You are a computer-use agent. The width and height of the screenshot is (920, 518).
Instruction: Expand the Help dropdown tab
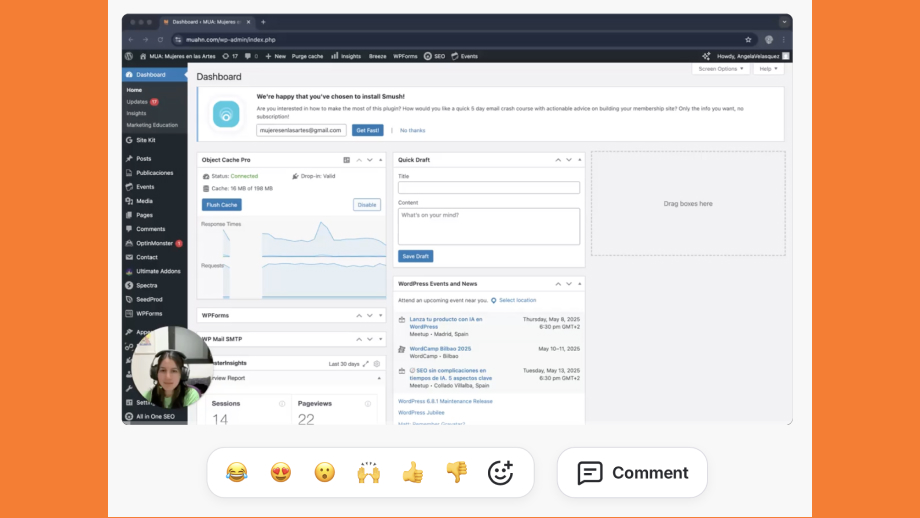[768, 69]
